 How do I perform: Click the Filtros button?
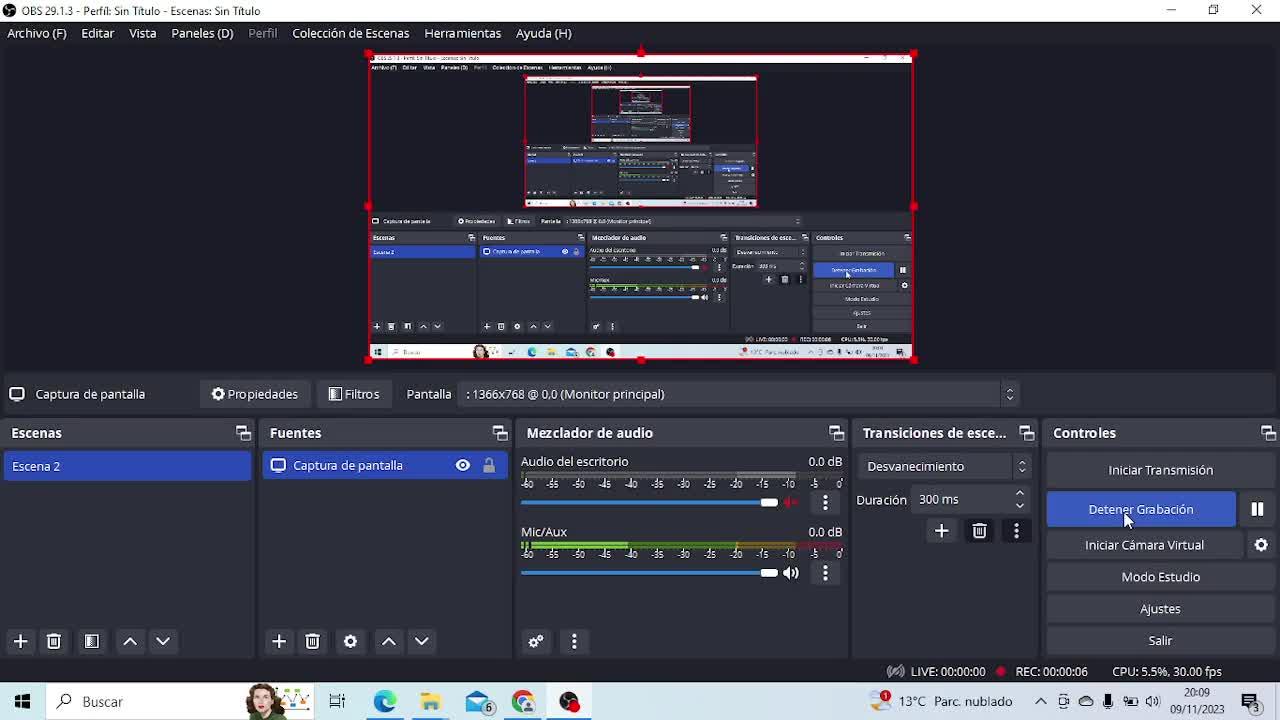(x=354, y=394)
